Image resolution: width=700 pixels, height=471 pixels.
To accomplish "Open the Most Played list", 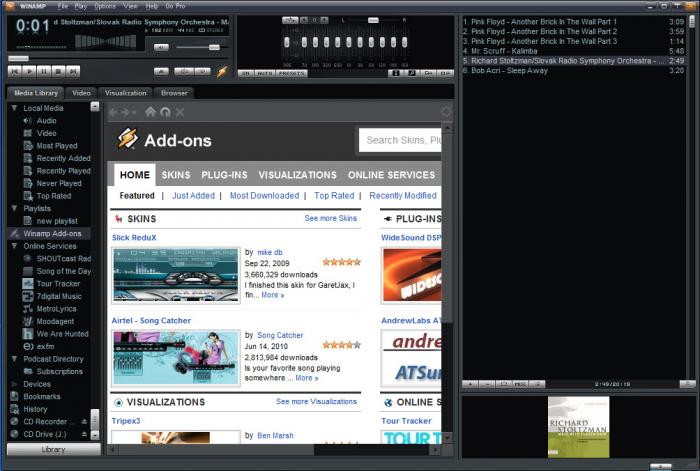I will [x=57, y=146].
